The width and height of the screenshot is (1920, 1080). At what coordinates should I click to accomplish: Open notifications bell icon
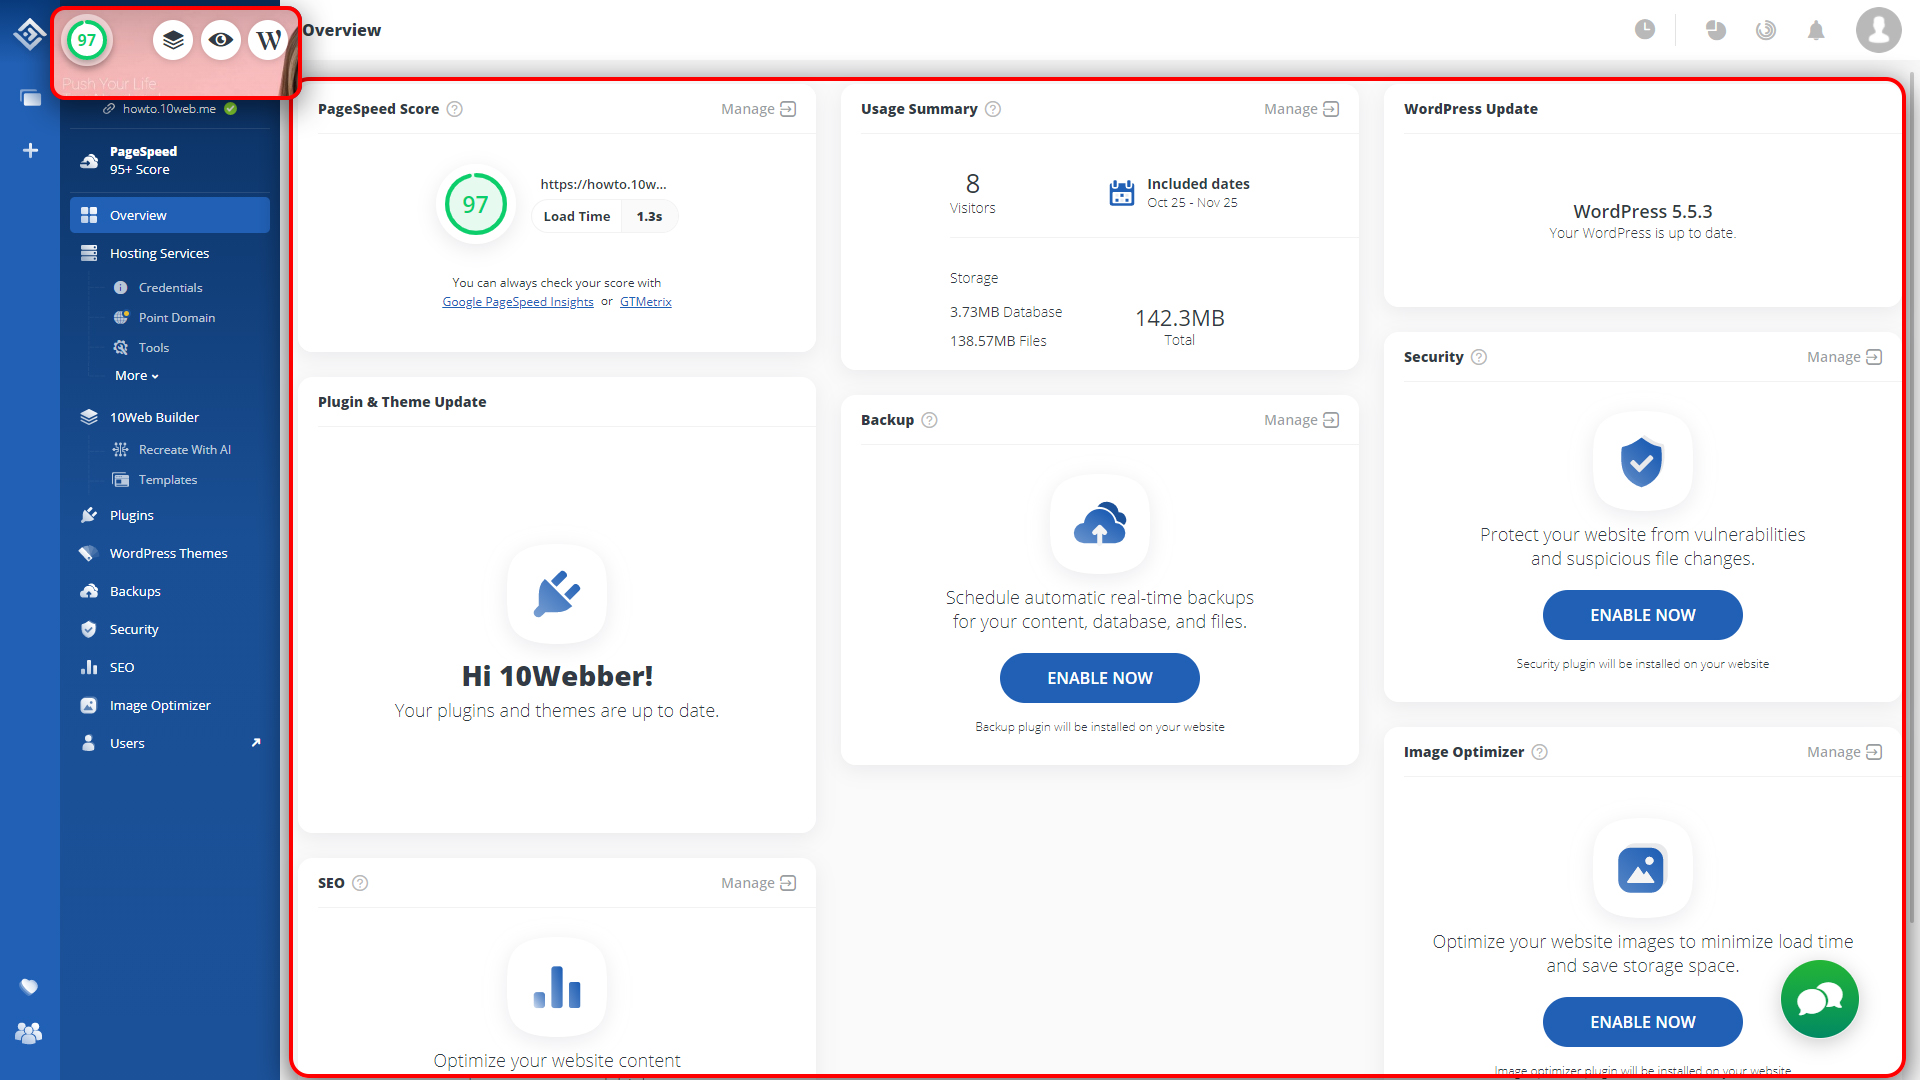coord(1816,30)
